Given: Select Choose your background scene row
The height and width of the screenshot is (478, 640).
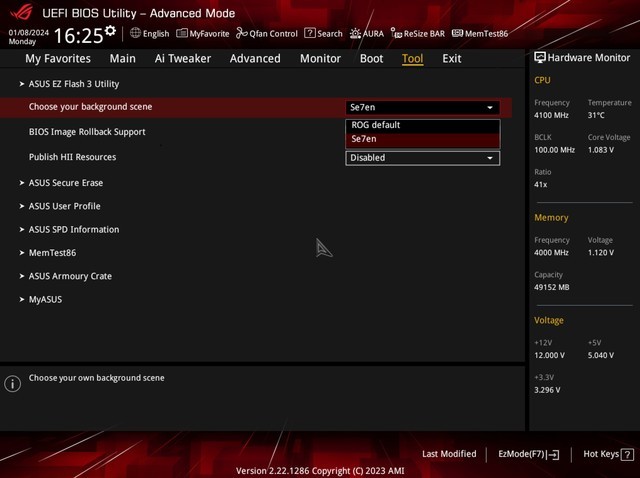Looking at the screenshot, I should (255, 107).
